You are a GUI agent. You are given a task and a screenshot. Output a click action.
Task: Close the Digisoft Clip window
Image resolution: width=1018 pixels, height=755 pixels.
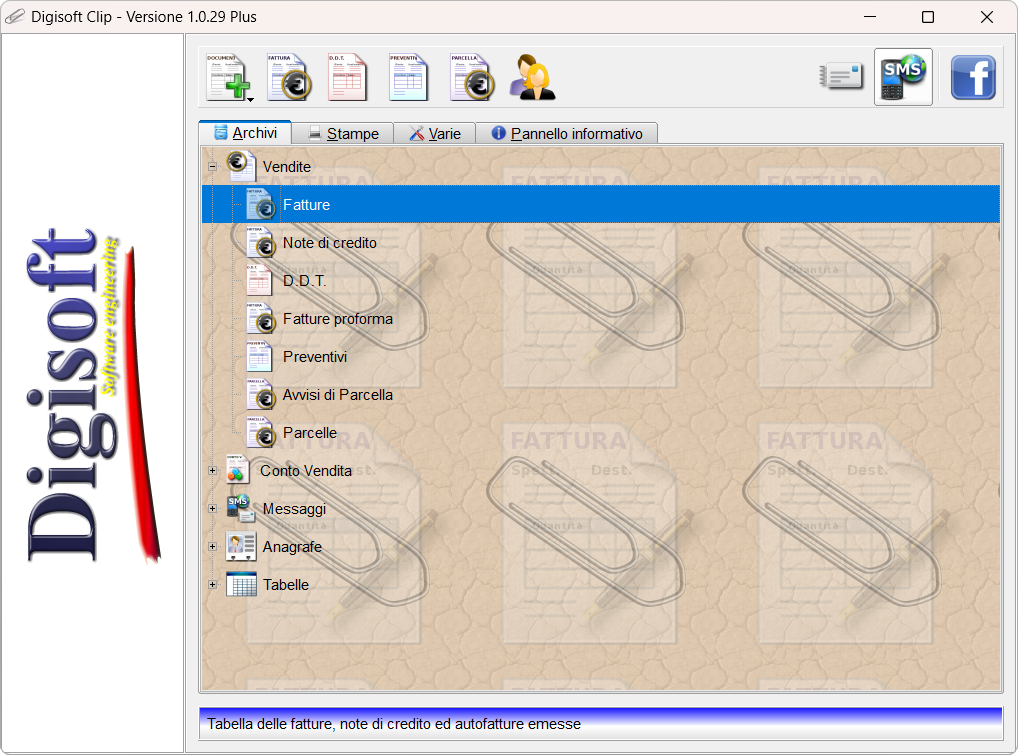click(987, 17)
